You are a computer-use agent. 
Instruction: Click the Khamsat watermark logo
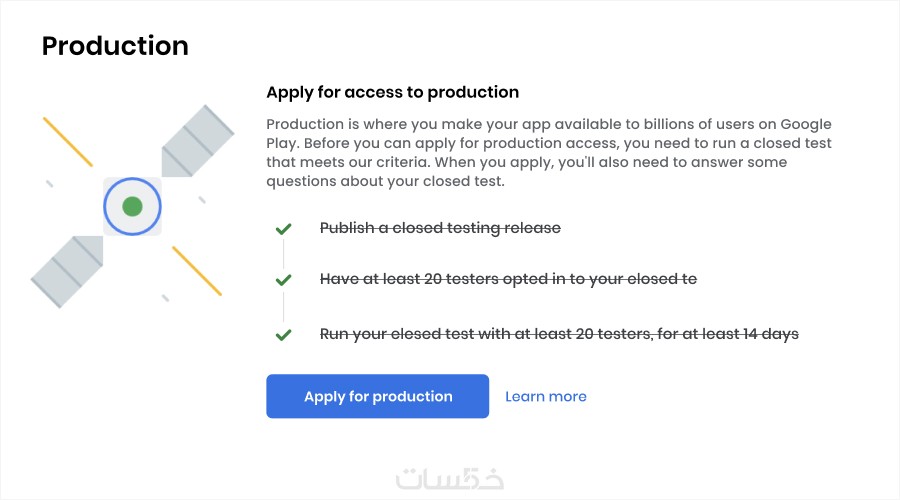(x=449, y=477)
